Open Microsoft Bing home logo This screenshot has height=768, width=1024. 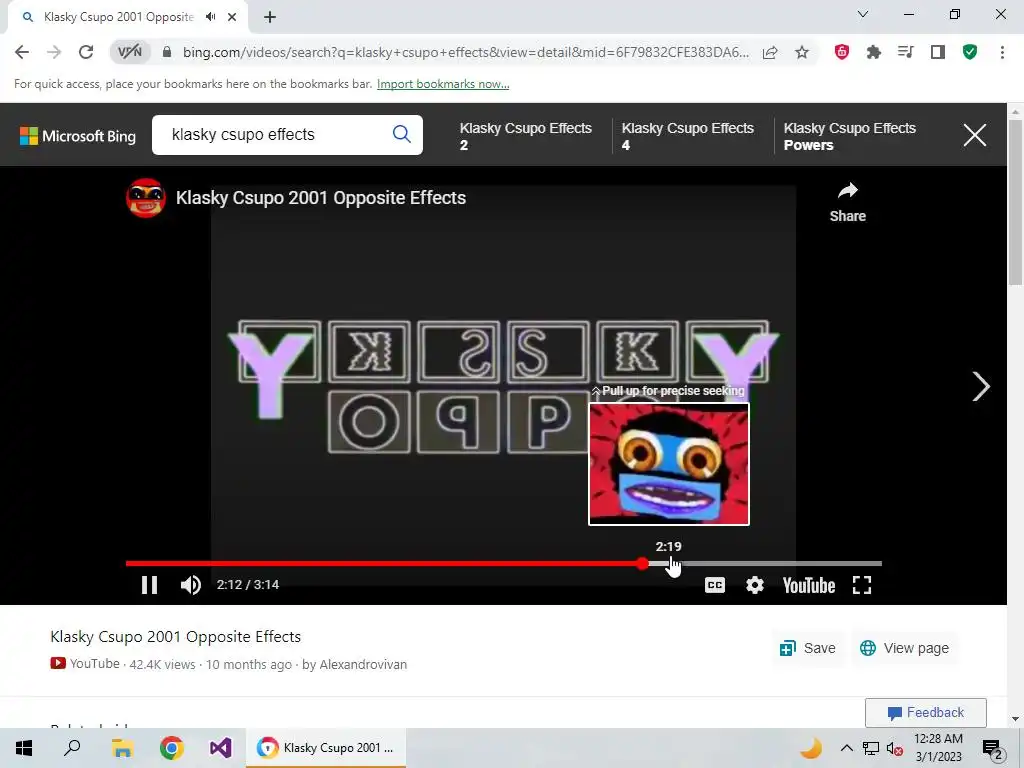[78, 136]
